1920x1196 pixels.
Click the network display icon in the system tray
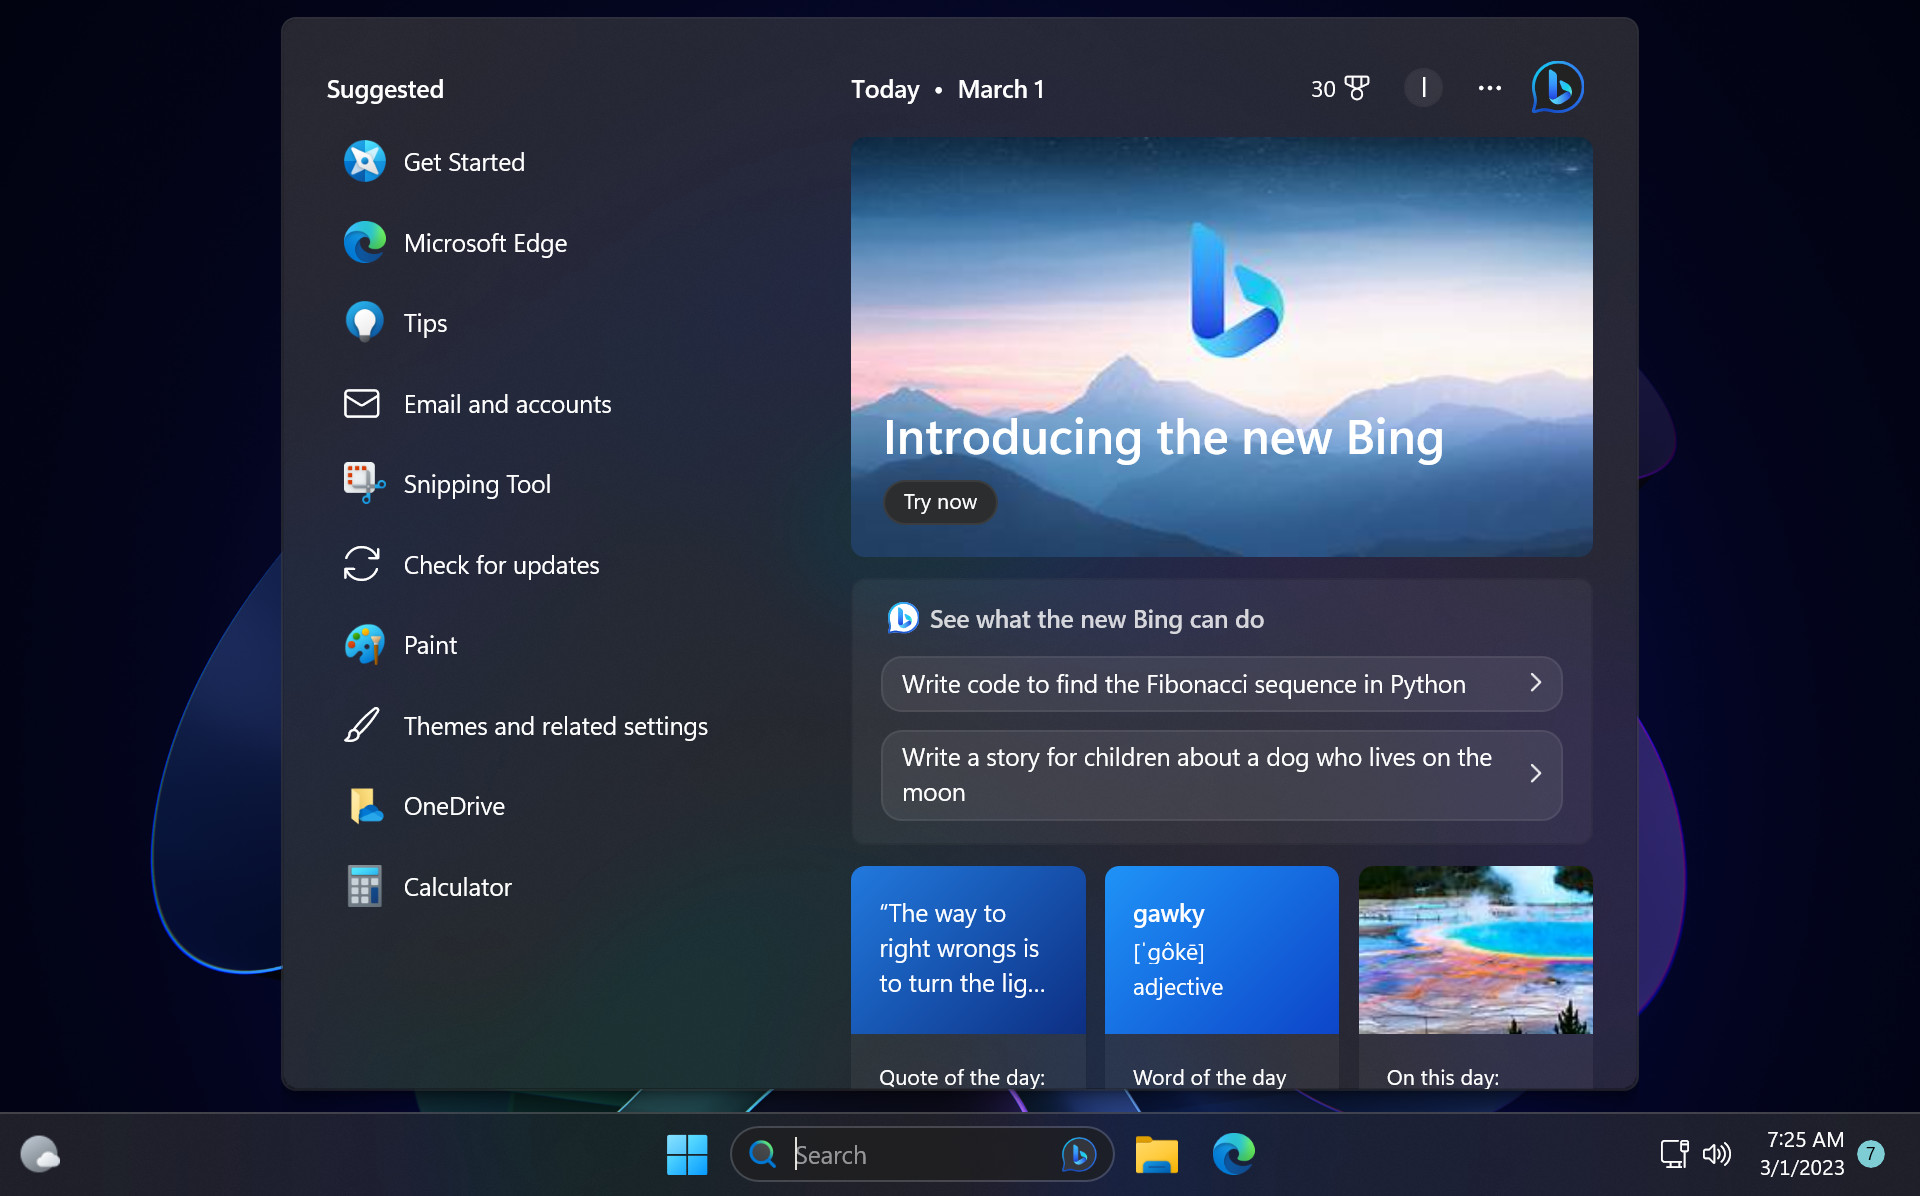1675,1154
